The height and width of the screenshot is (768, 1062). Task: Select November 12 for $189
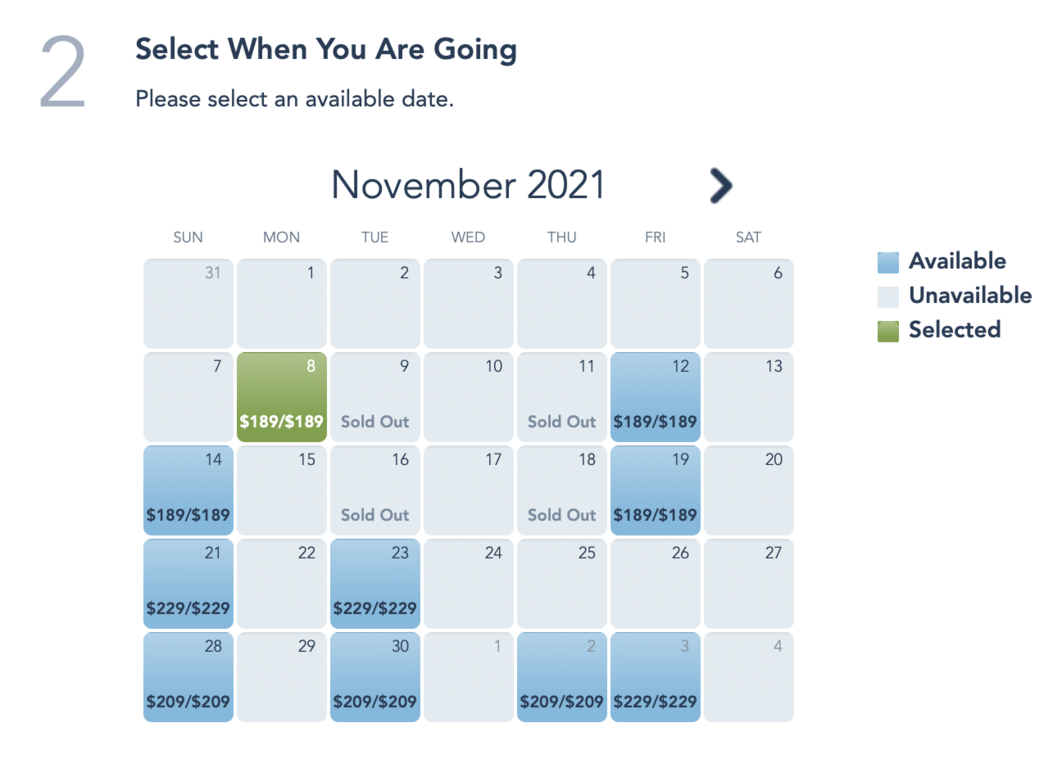[x=655, y=397]
